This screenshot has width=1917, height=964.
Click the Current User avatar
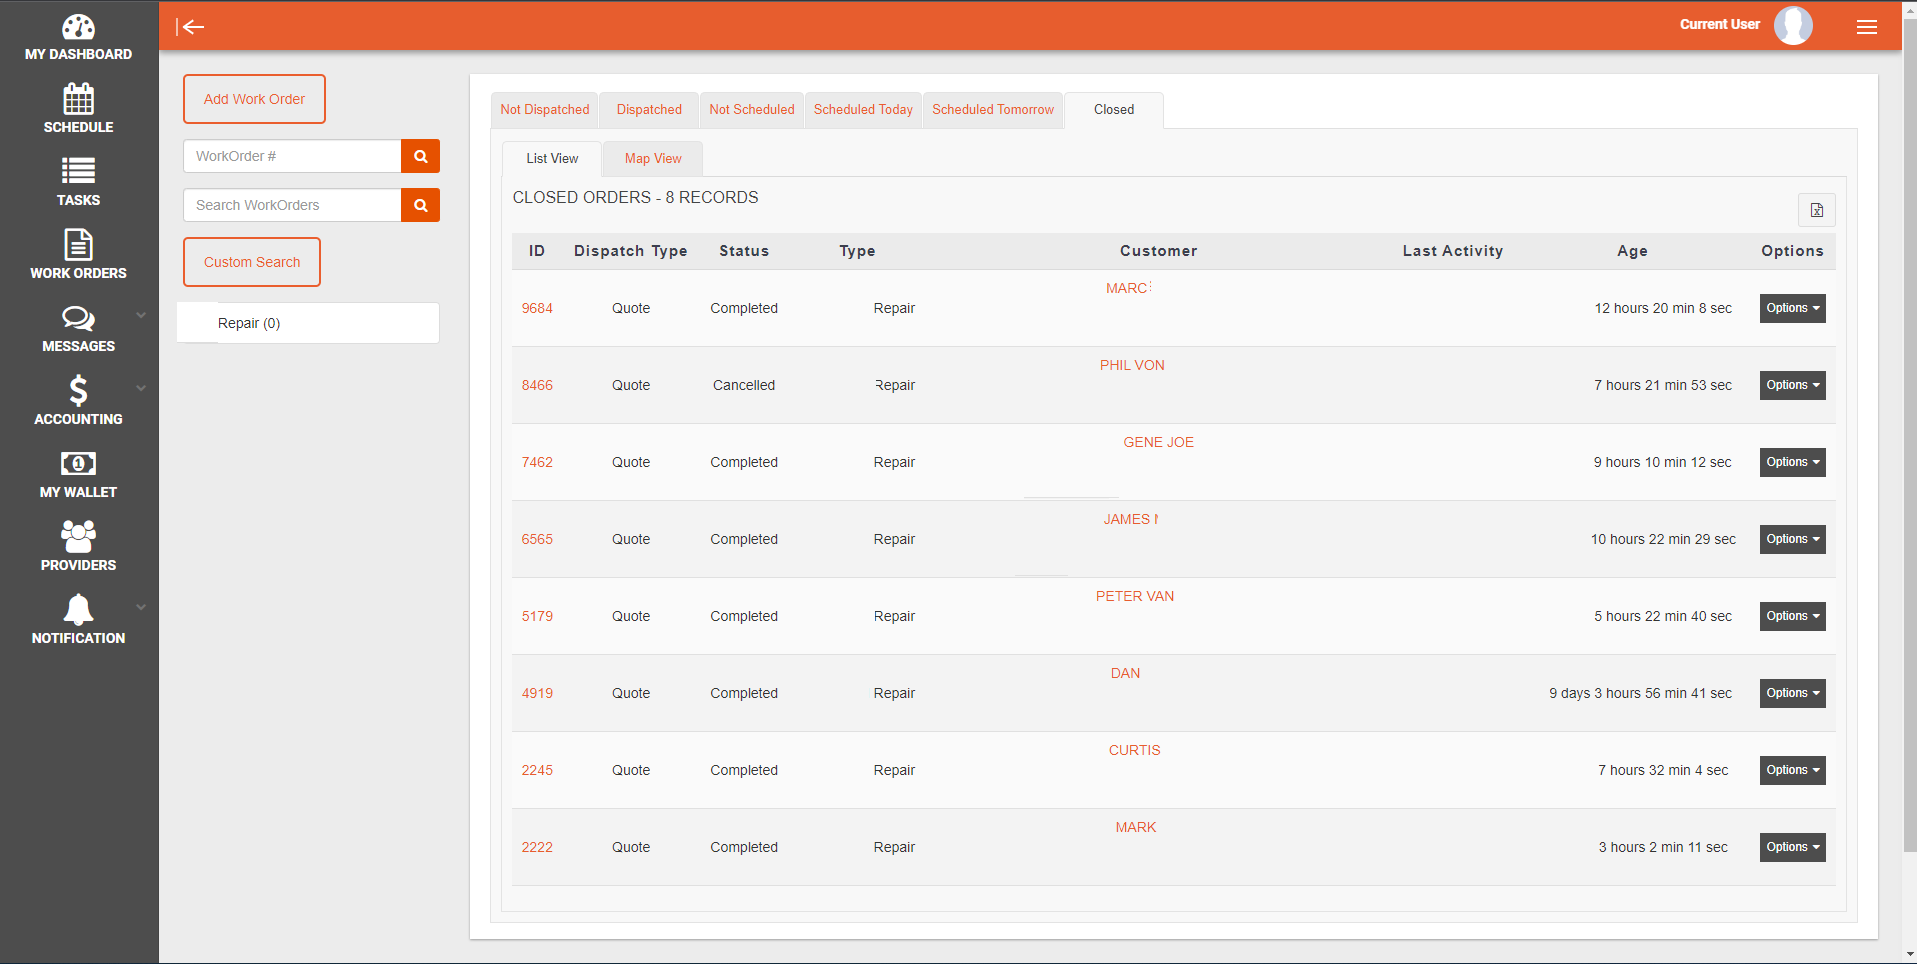1792,26
